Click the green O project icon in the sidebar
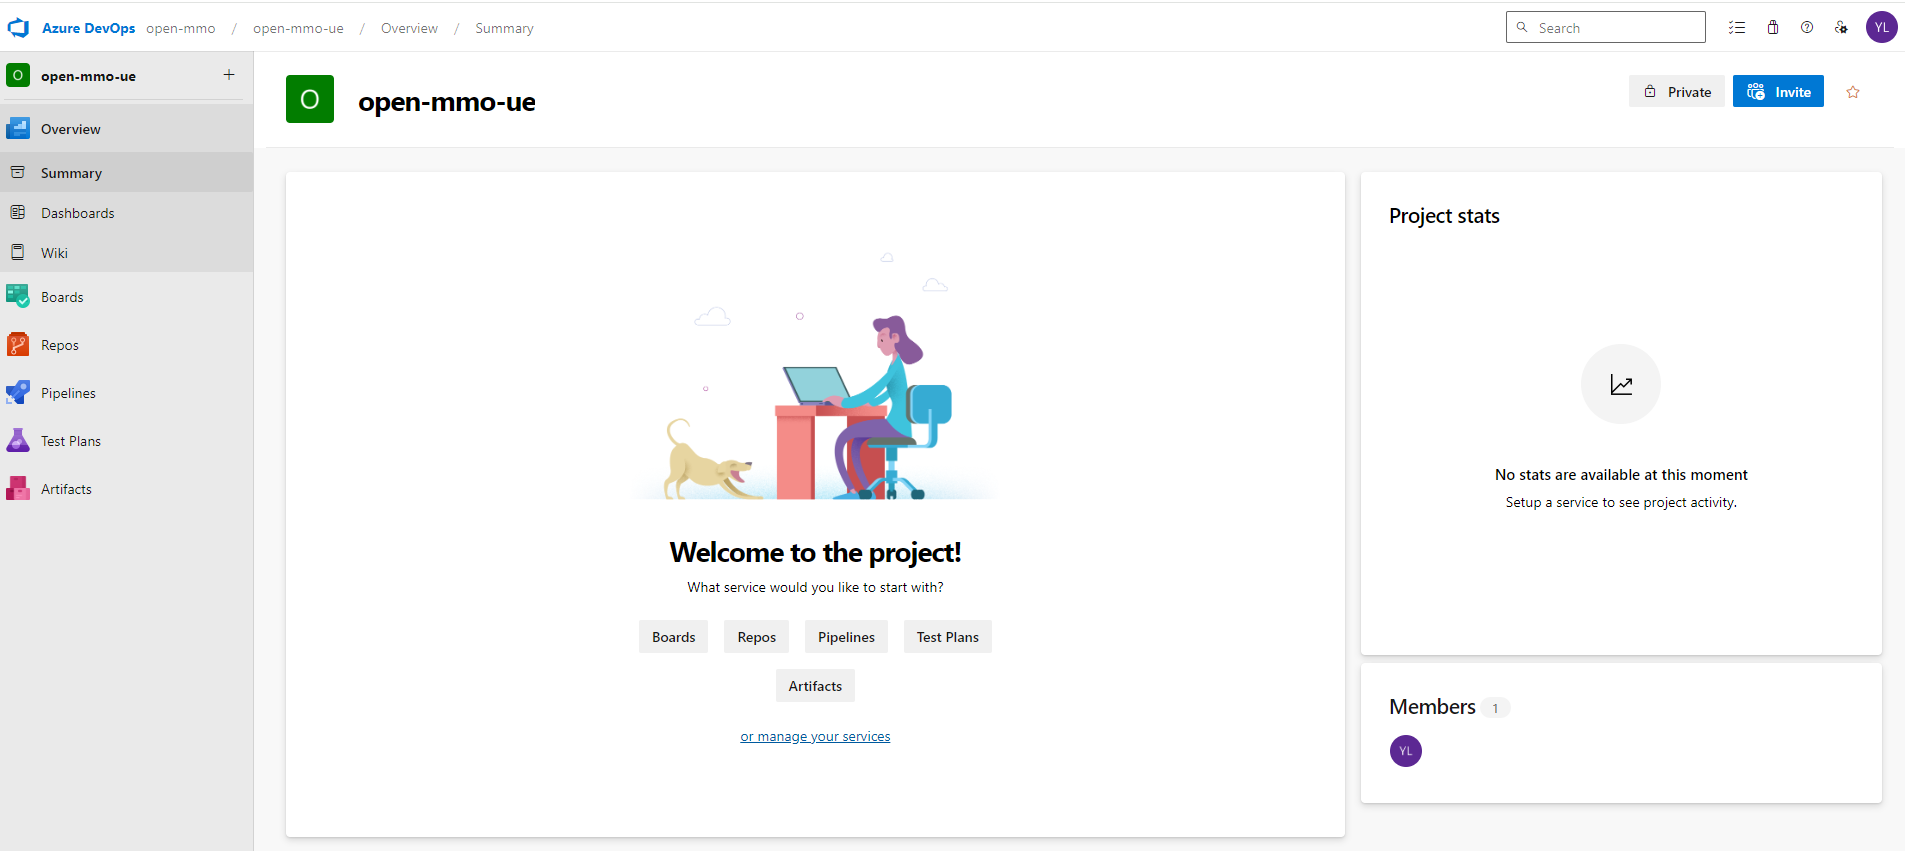Viewport: 1905px width, 851px height. [18, 75]
